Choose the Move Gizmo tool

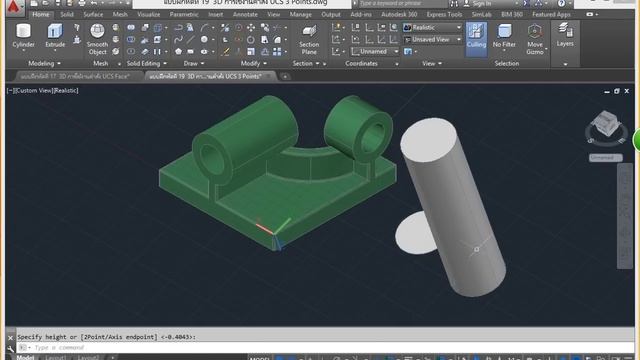click(534, 39)
